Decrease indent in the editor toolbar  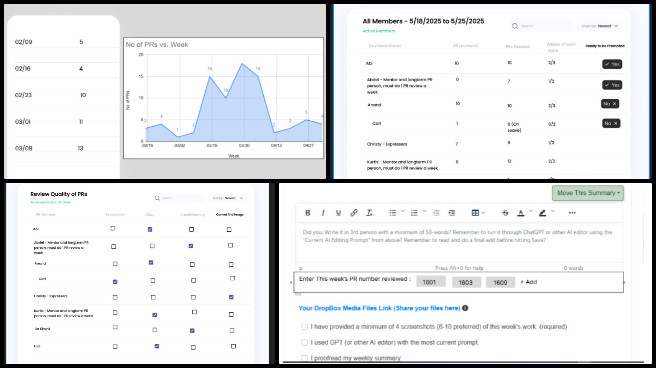click(436, 213)
